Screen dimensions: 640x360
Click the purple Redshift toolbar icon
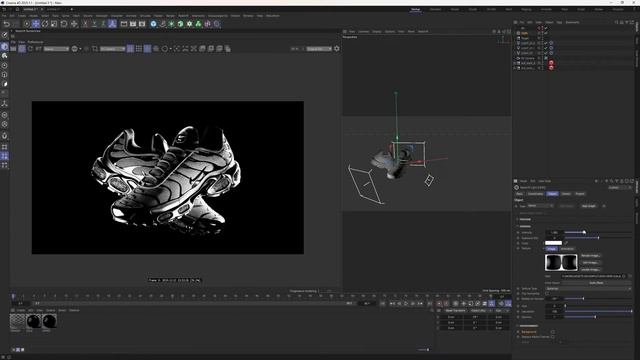click(x=207, y=24)
